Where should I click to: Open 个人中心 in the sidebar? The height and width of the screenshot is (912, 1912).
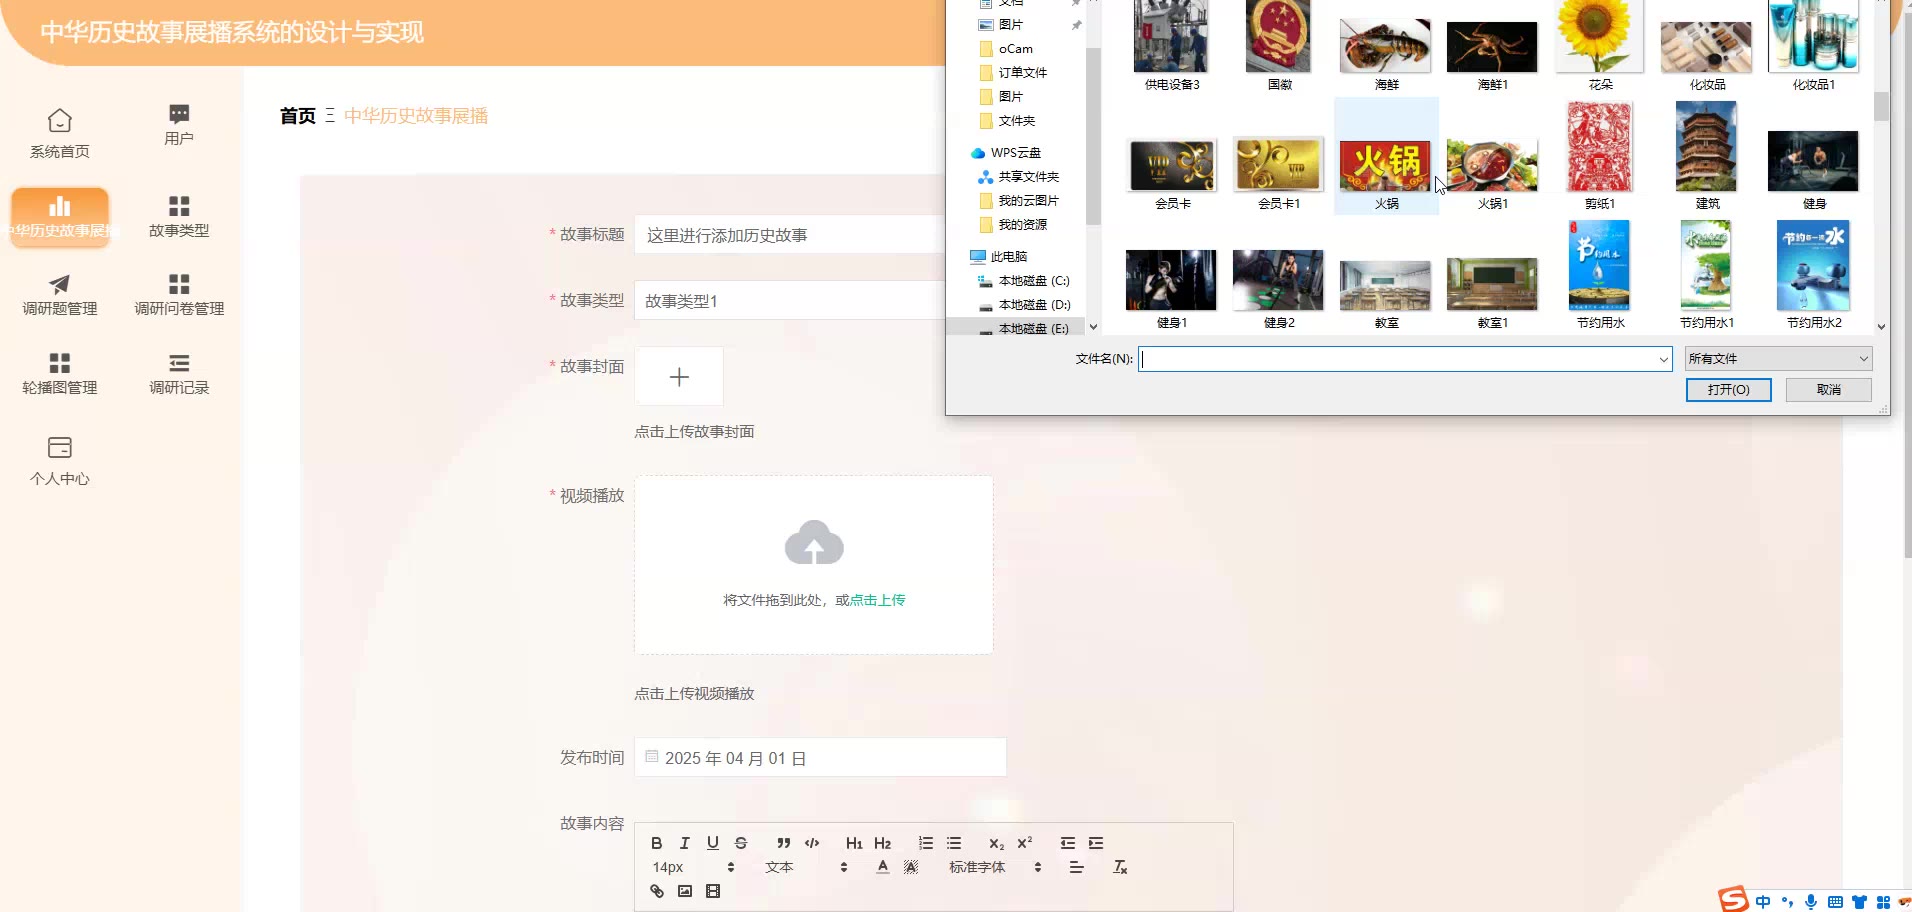coord(60,461)
